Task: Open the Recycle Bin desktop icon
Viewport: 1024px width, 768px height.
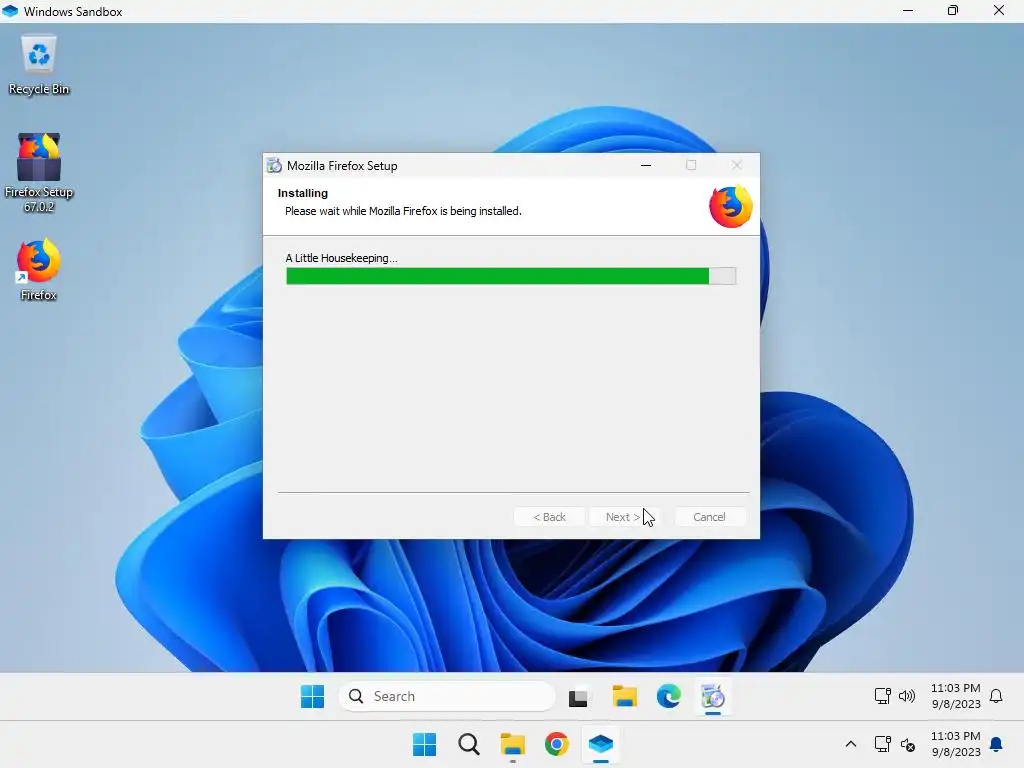Action: pos(39,65)
